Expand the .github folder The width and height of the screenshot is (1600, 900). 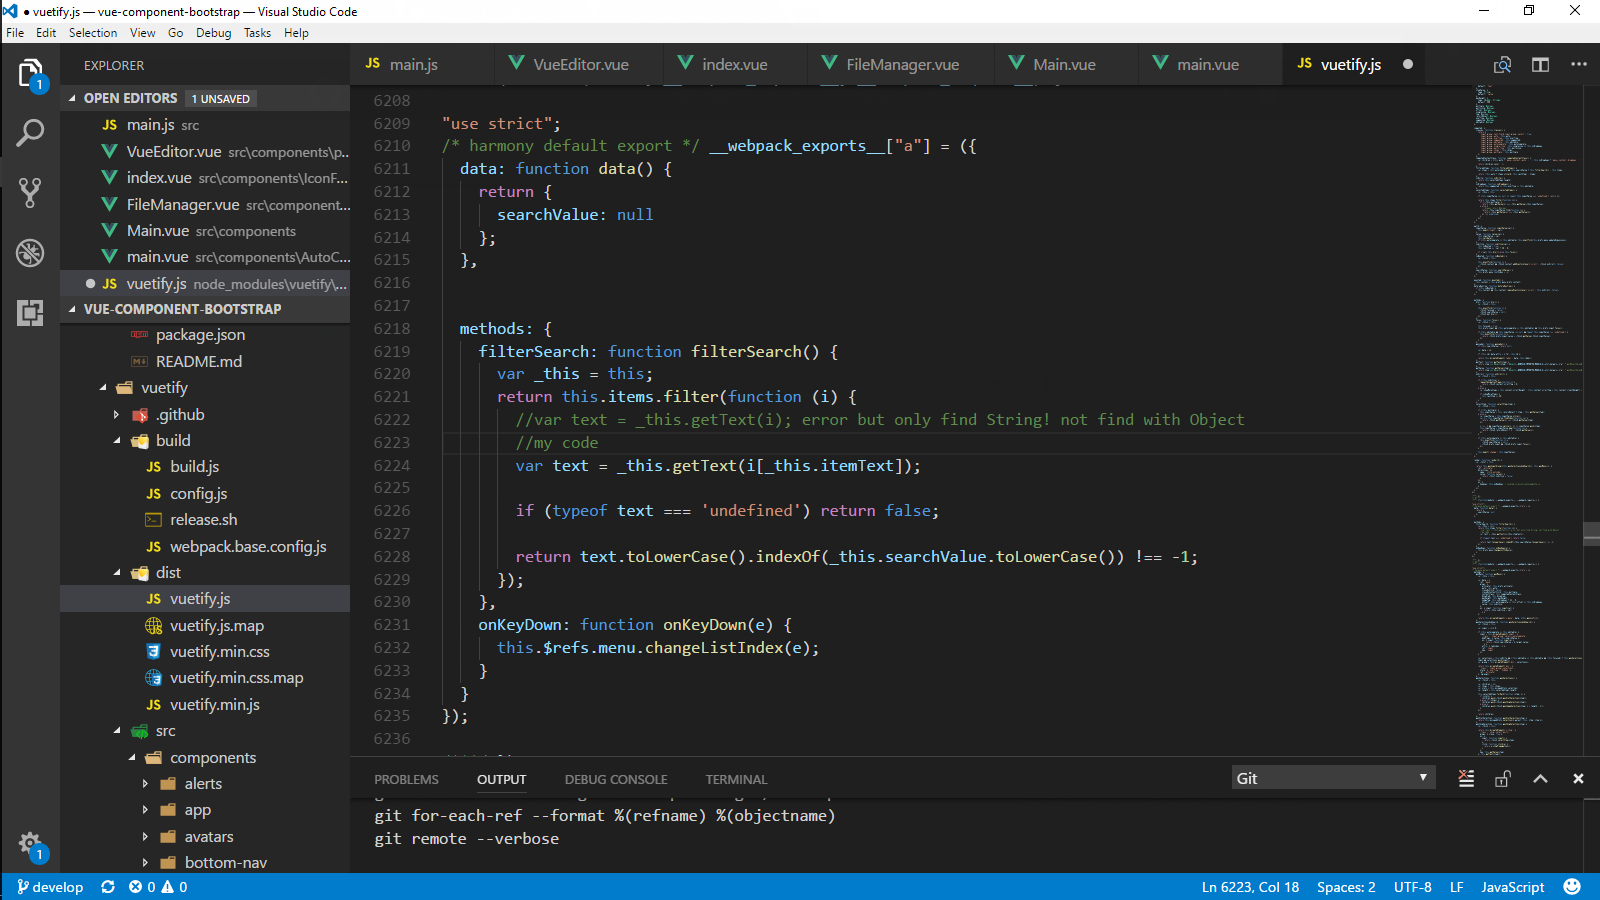(117, 414)
